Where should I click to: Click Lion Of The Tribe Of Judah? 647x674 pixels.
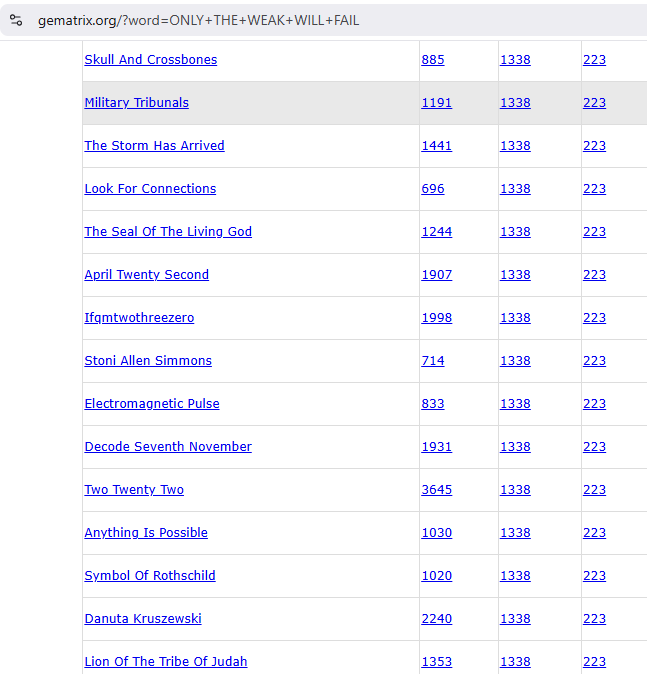(x=166, y=662)
